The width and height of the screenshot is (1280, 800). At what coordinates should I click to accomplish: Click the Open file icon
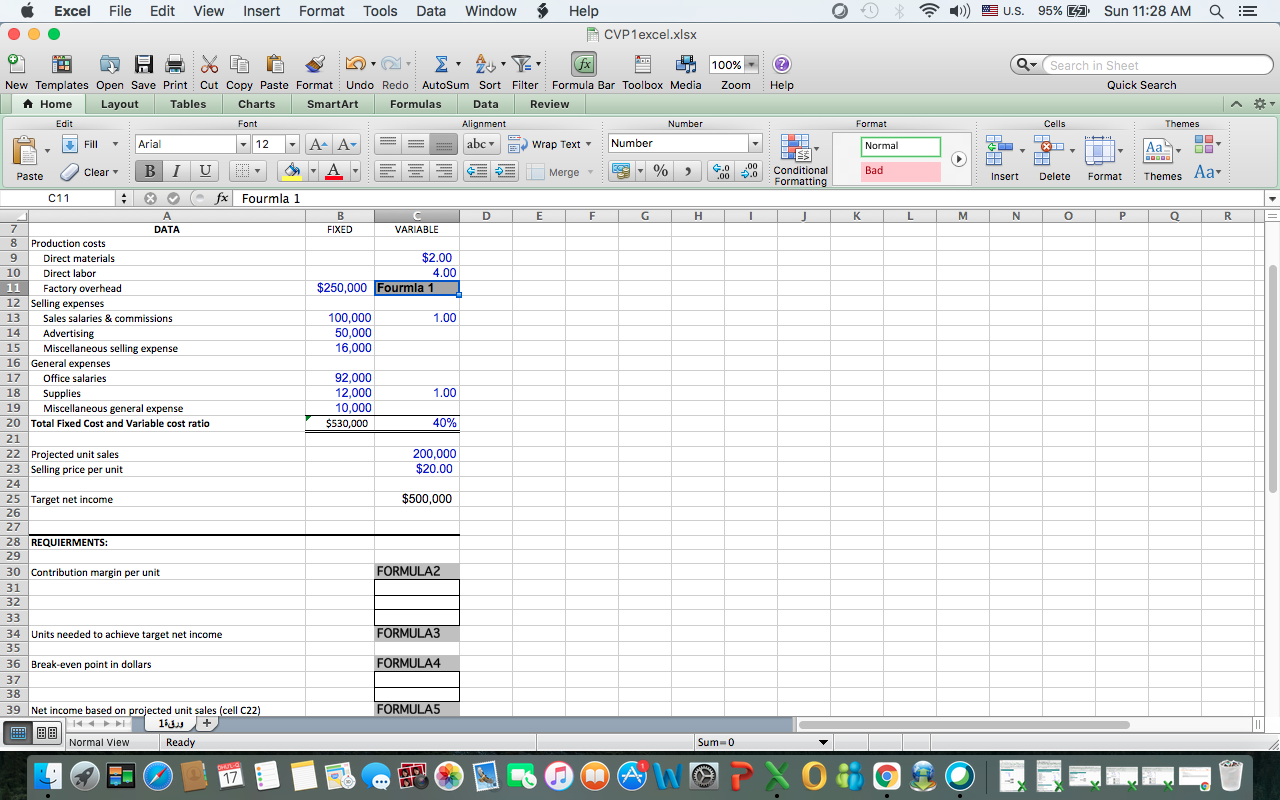(110, 64)
